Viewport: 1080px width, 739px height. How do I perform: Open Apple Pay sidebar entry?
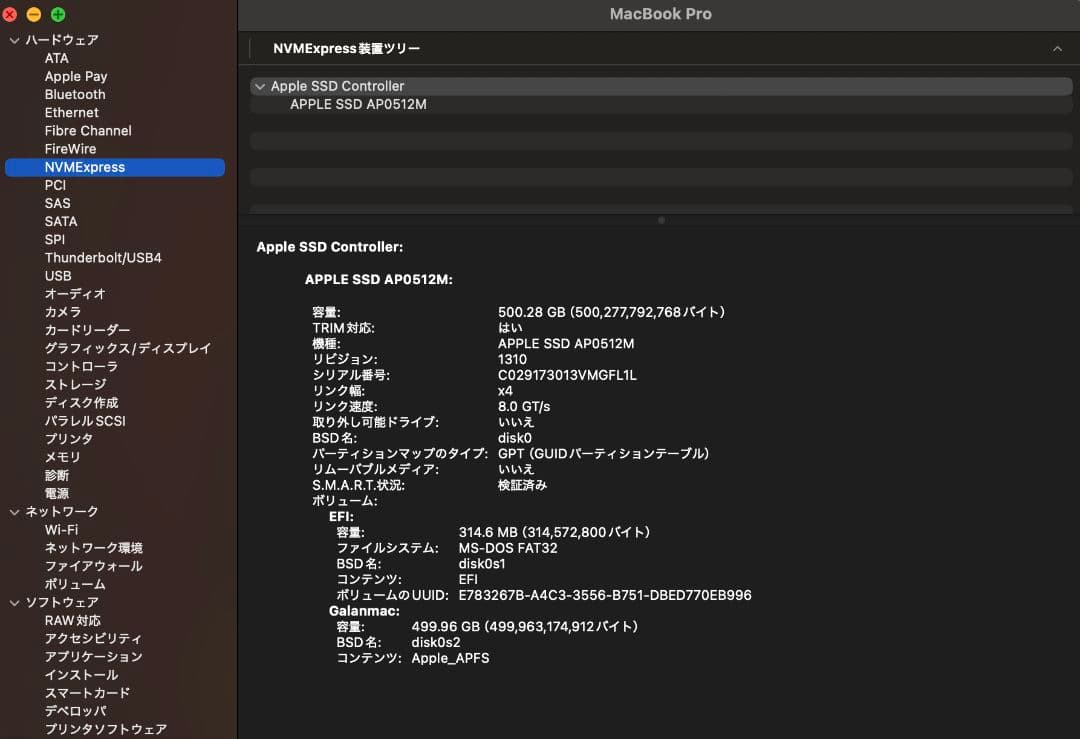click(76, 76)
